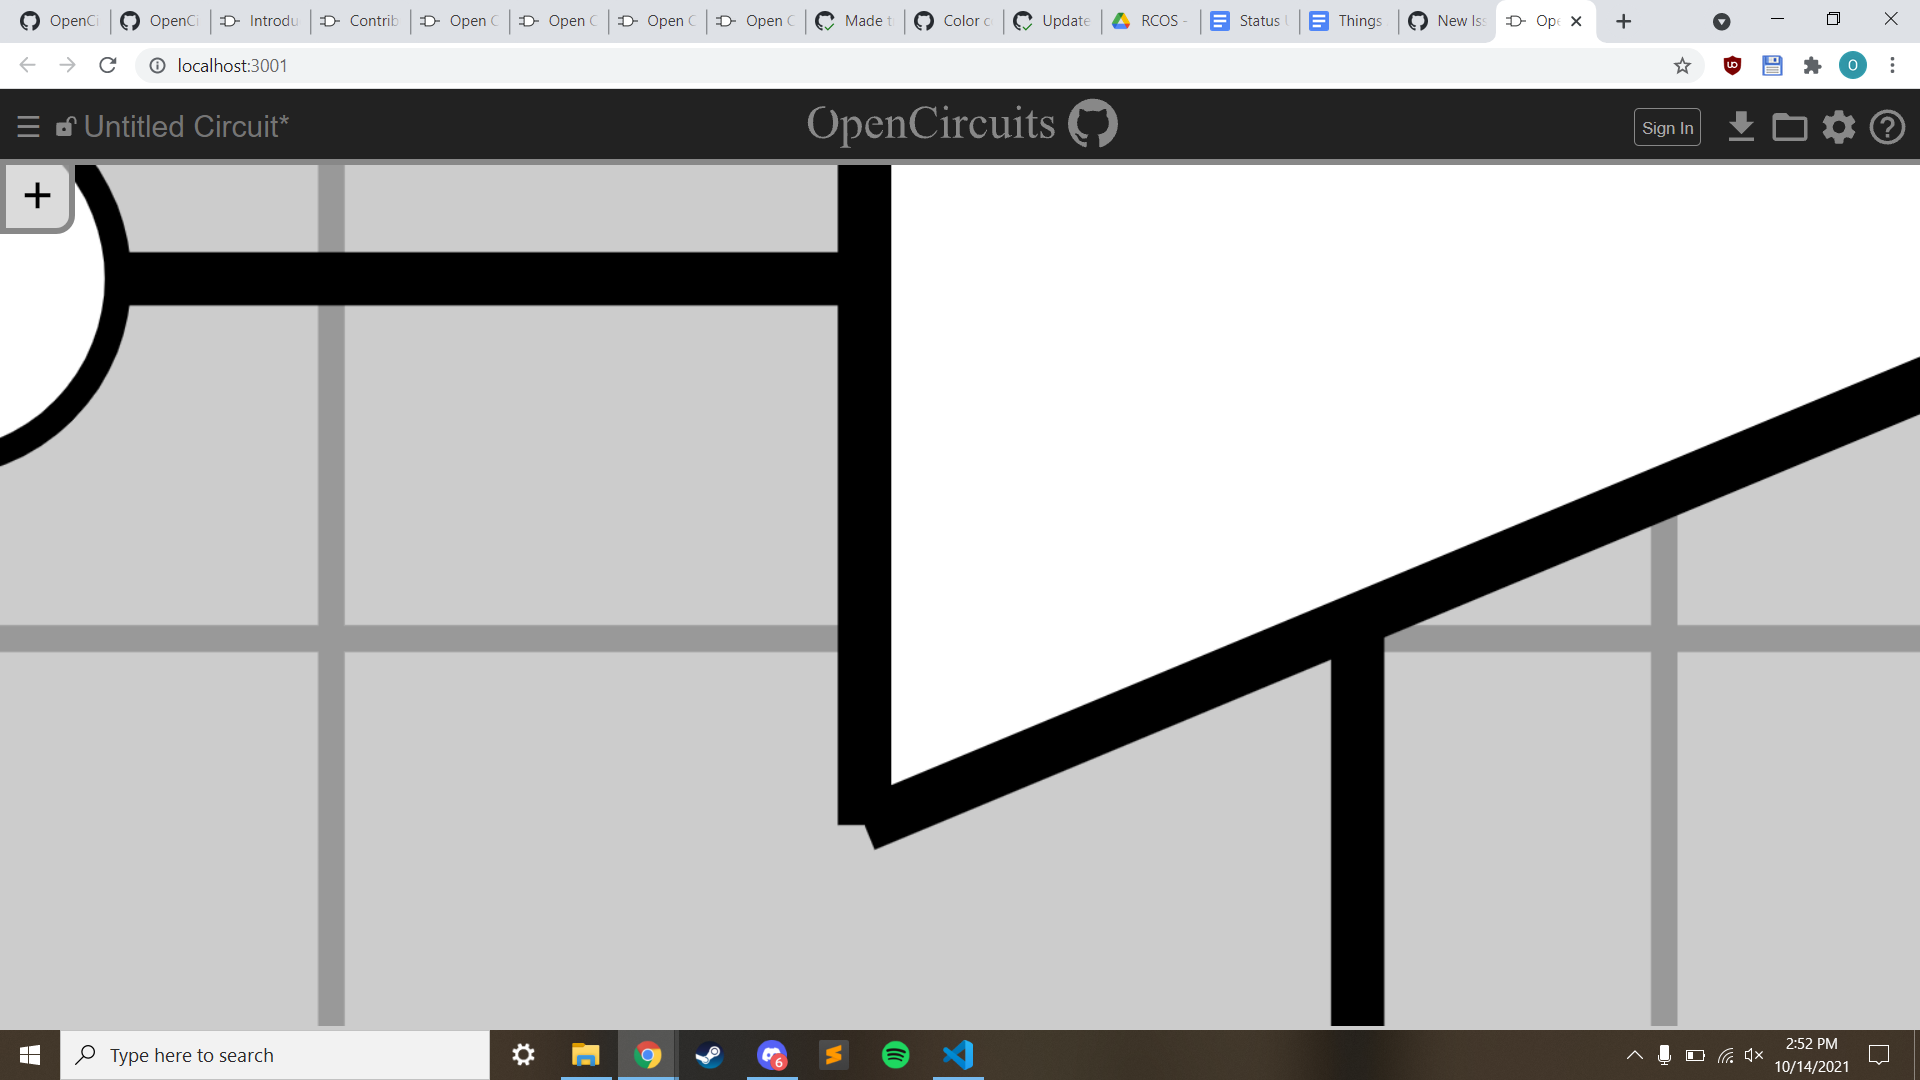Open the circuit download menu

pyautogui.click(x=1741, y=127)
